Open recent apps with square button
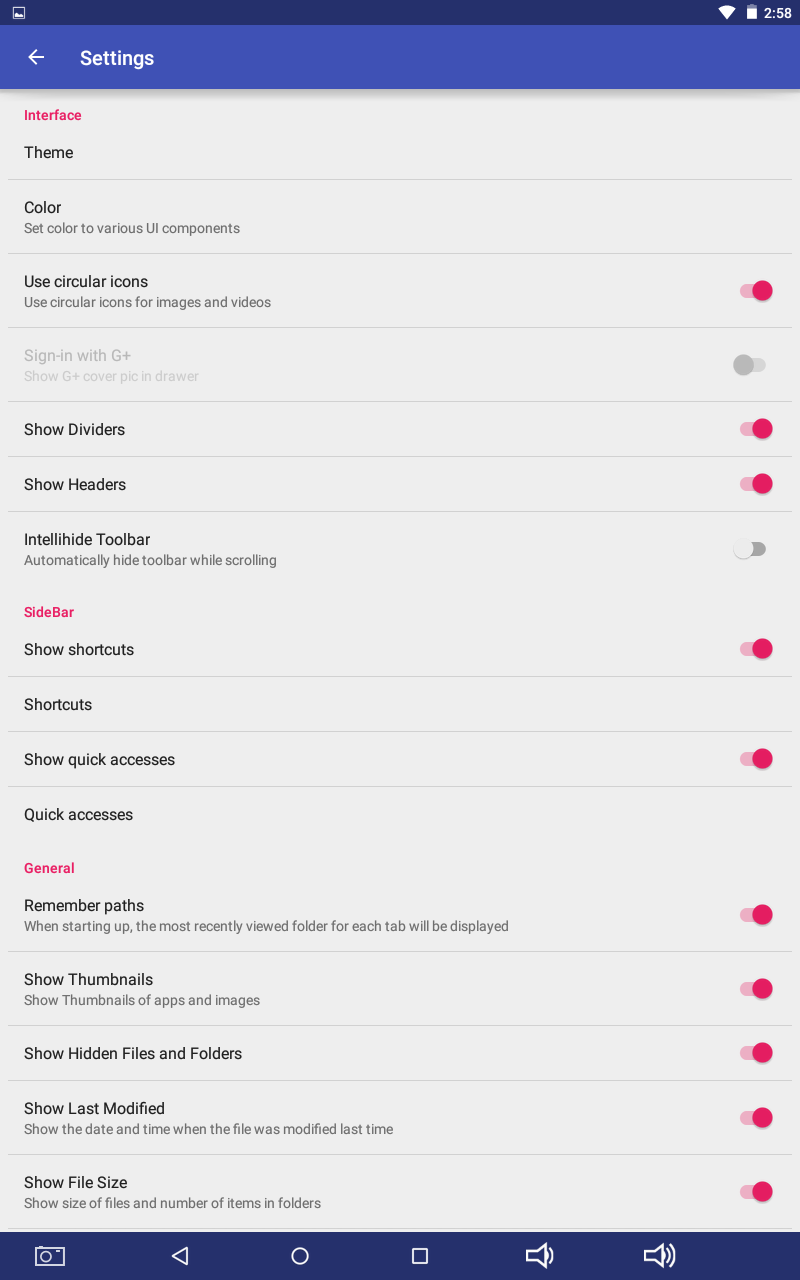The width and height of the screenshot is (800, 1280). click(420, 1256)
